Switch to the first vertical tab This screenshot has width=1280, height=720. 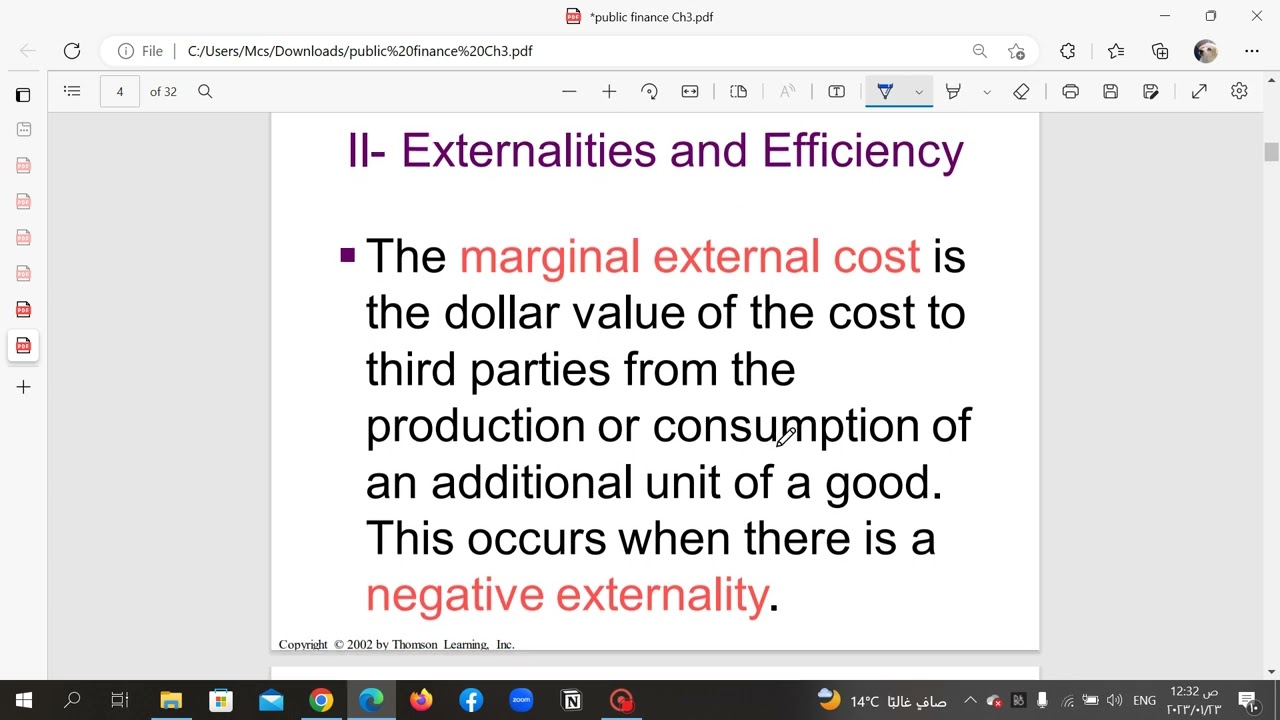tap(23, 129)
